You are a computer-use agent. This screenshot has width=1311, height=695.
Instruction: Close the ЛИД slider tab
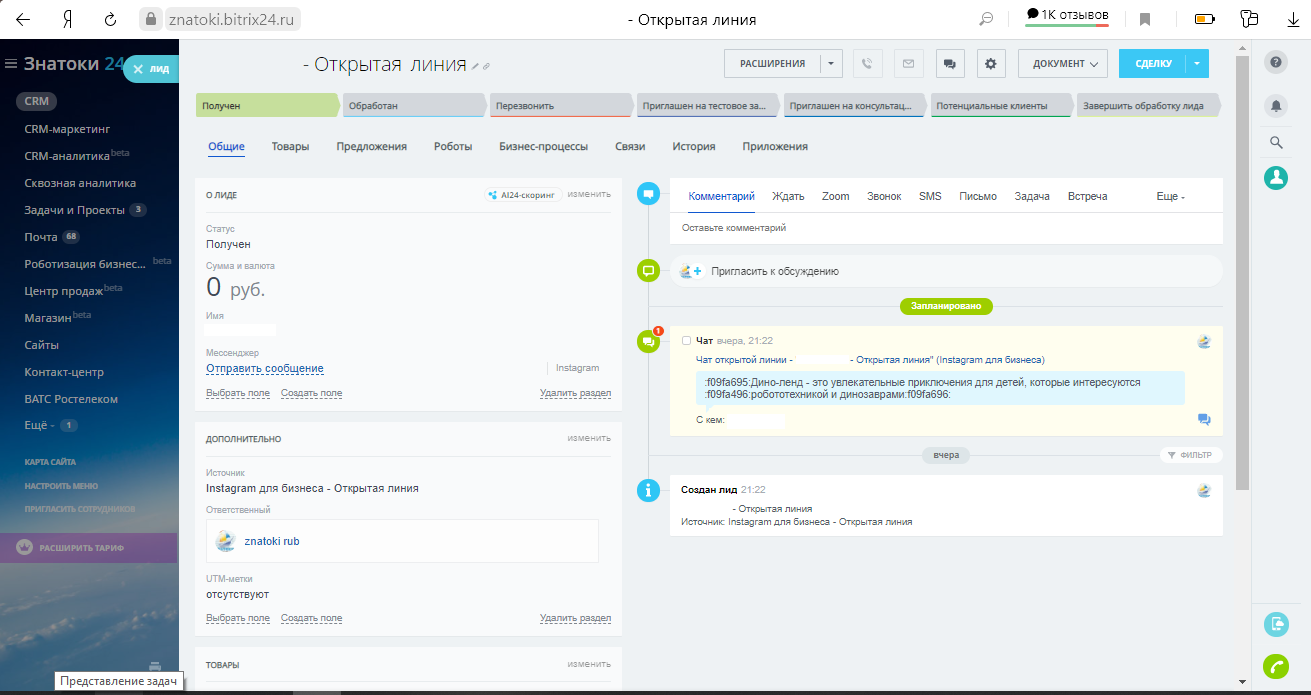[139, 69]
